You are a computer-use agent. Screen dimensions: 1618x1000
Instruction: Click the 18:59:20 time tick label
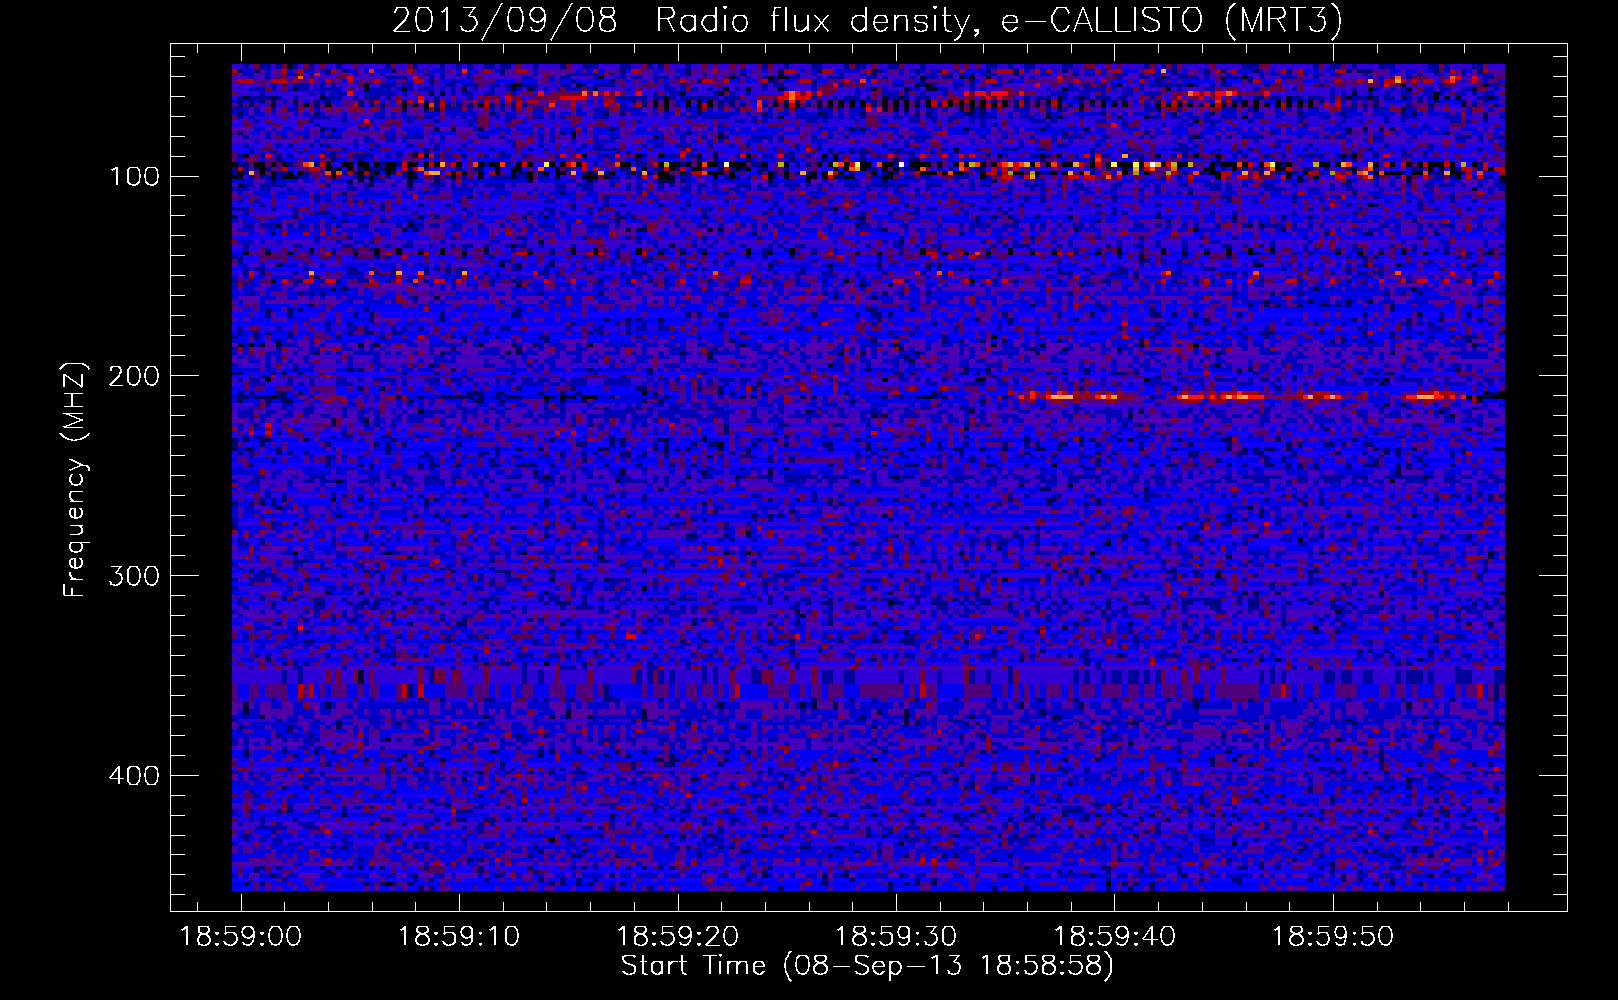click(678, 937)
